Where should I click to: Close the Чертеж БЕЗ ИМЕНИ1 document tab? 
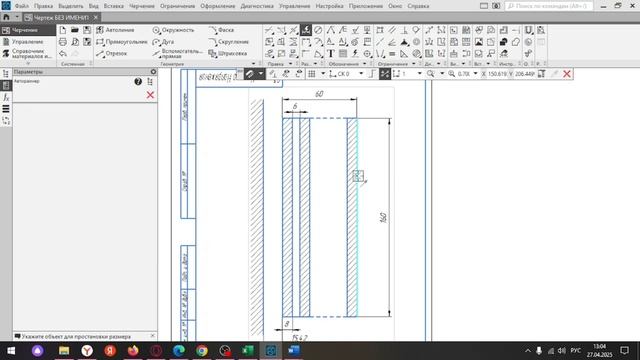click(x=96, y=18)
